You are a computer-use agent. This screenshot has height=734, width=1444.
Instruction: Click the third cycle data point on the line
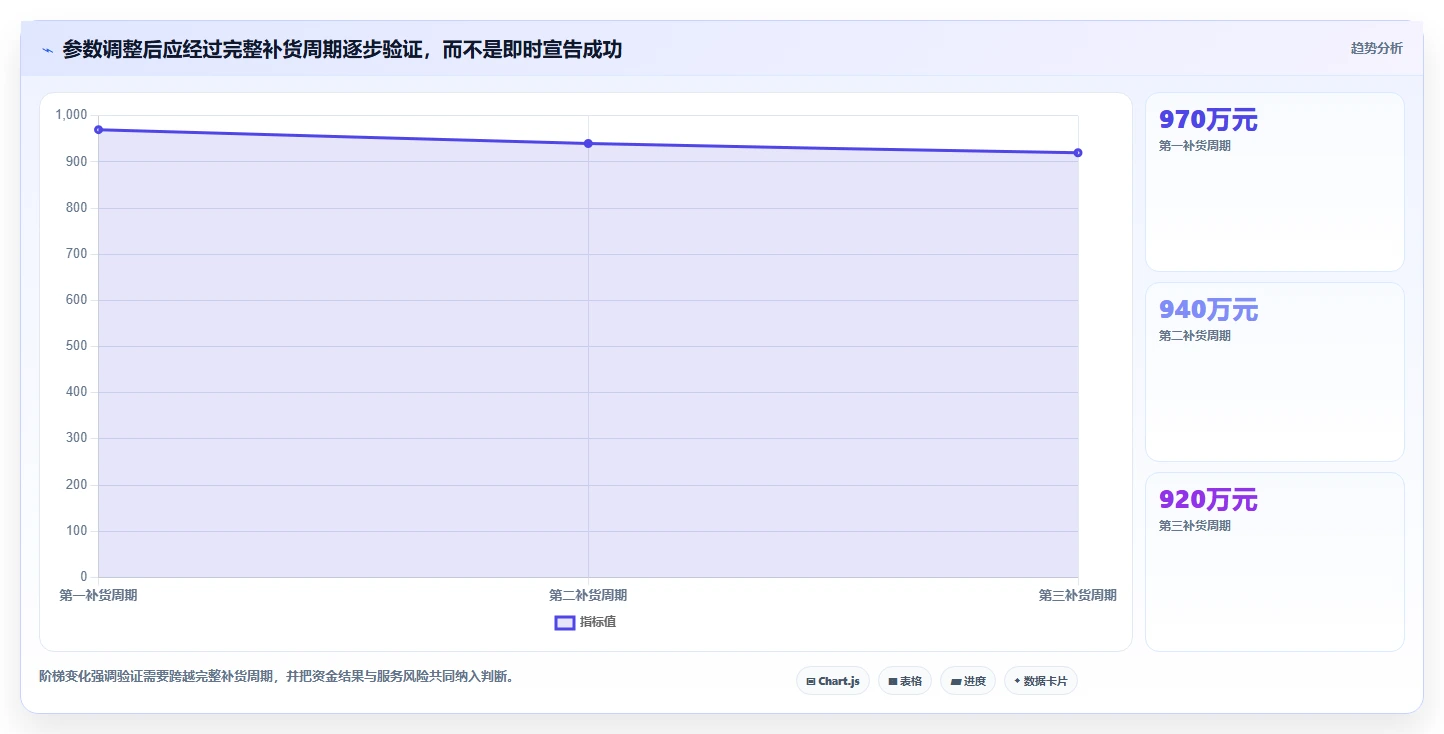point(1078,153)
